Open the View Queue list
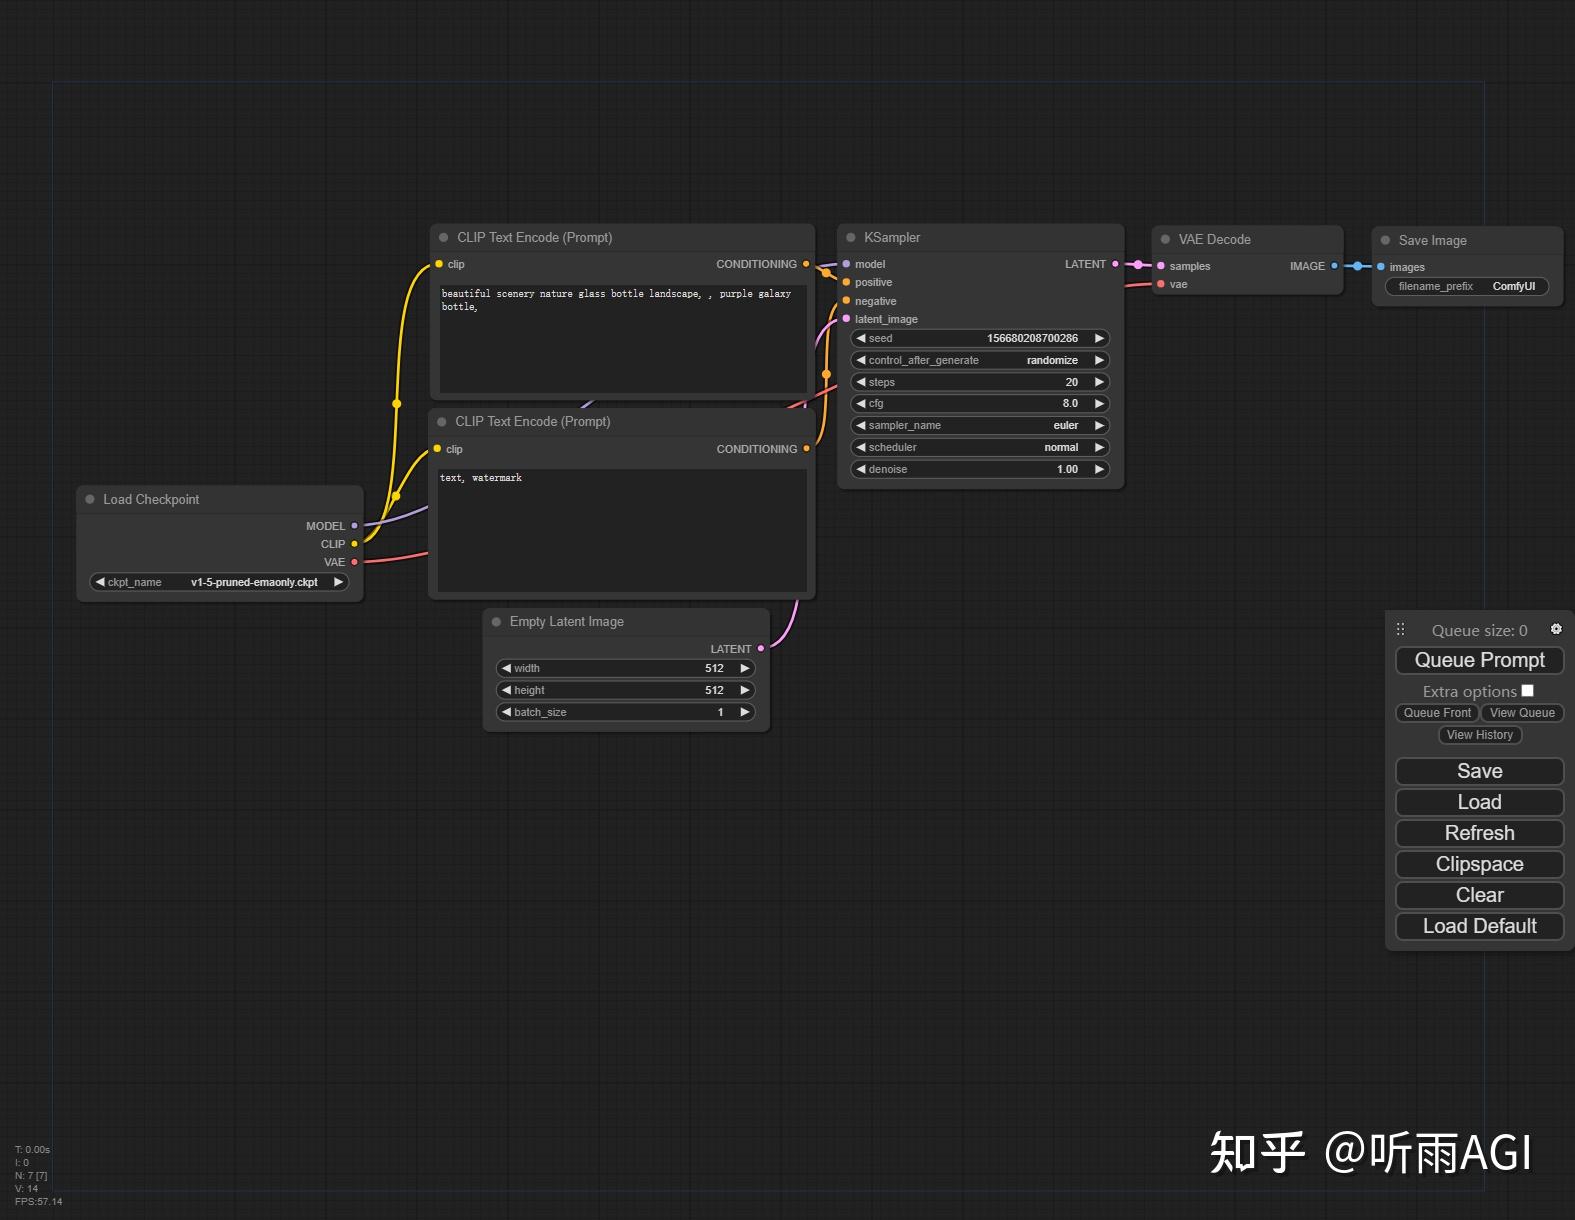 1522,713
